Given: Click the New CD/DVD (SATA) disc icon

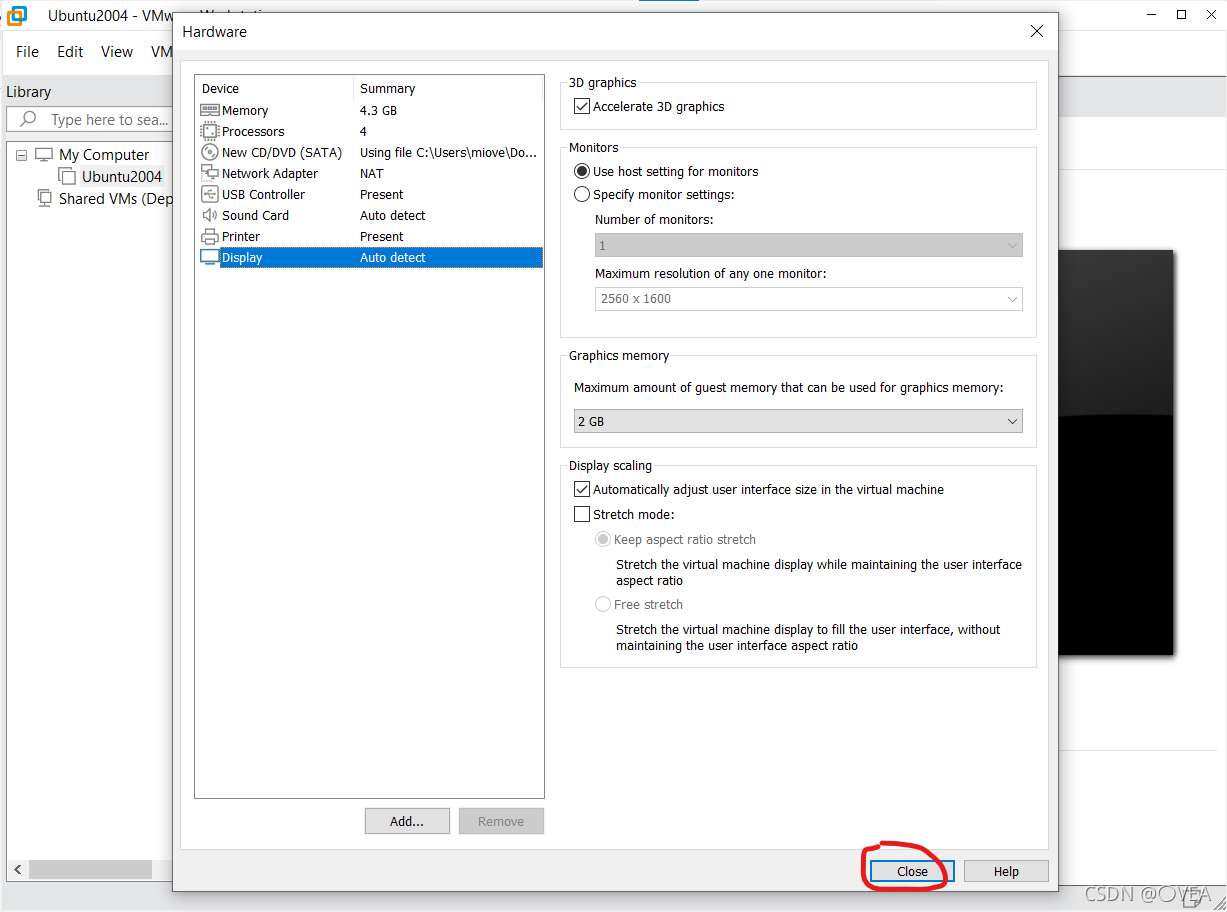Looking at the screenshot, I should pyautogui.click(x=209, y=152).
